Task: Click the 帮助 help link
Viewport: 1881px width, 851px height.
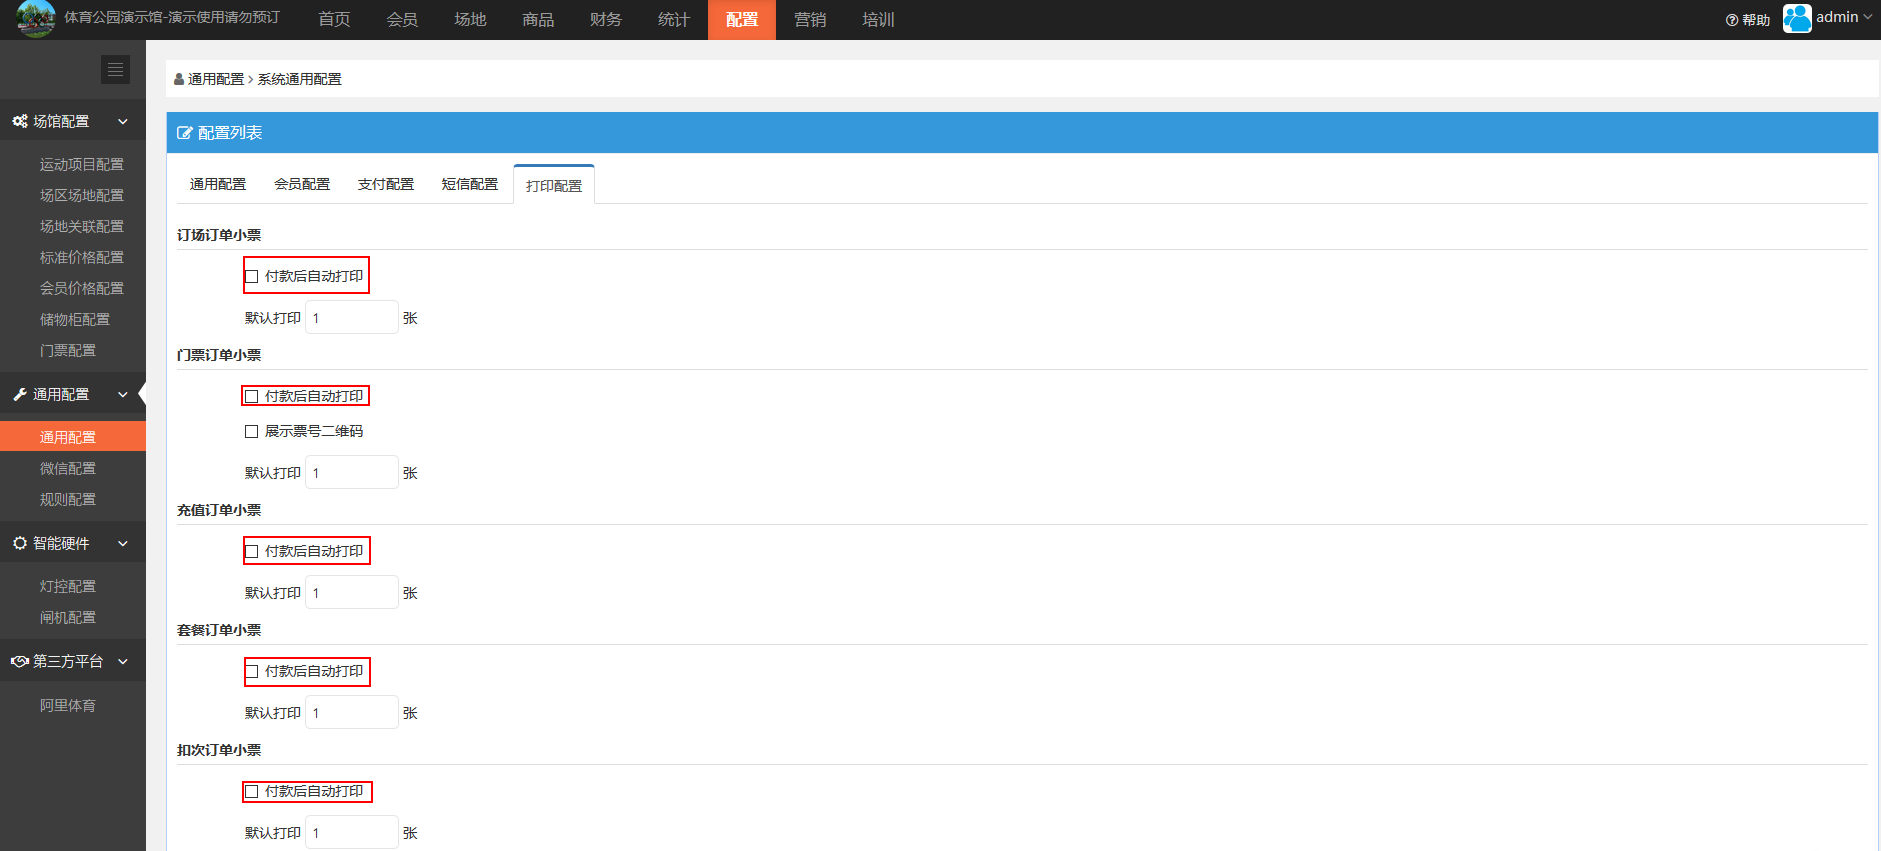Action: click(x=1755, y=20)
